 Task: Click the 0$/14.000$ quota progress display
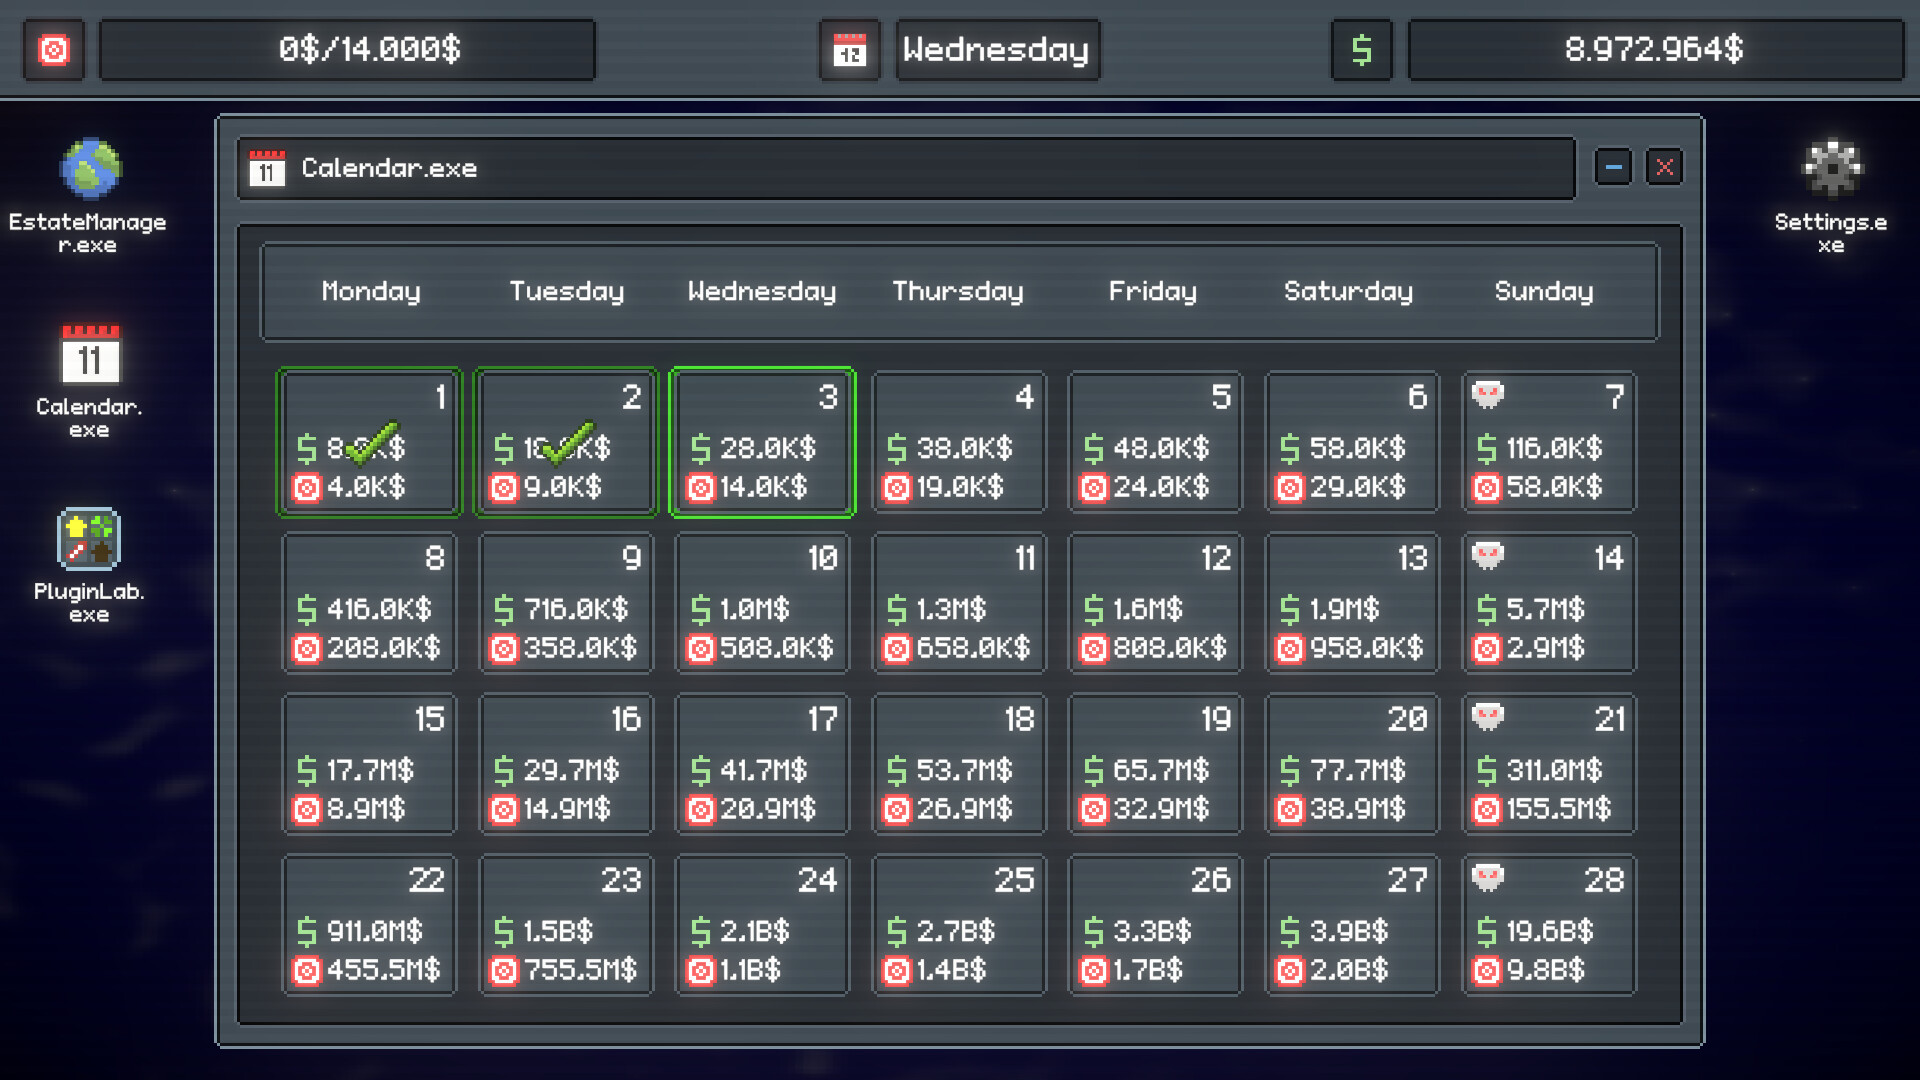(347, 50)
